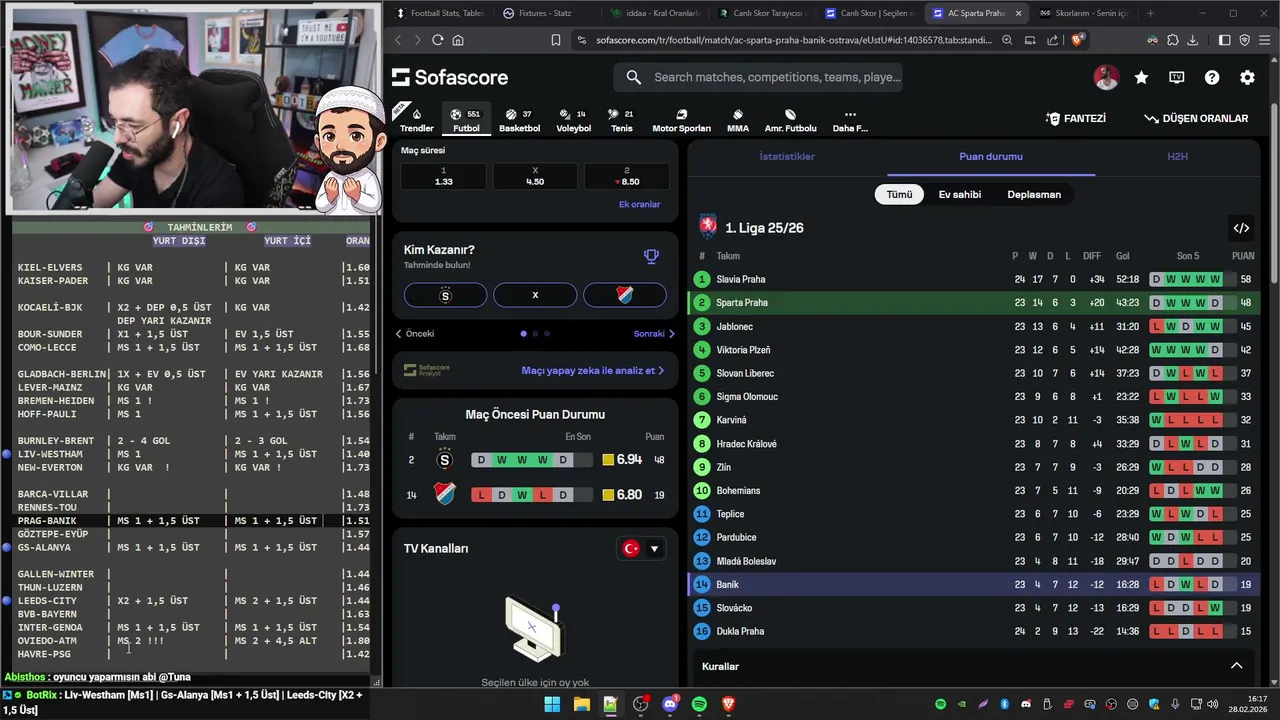Image resolution: width=1280 pixels, height=720 pixels.
Task: Open the Windows Start menu
Action: pyautogui.click(x=552, y=704)
